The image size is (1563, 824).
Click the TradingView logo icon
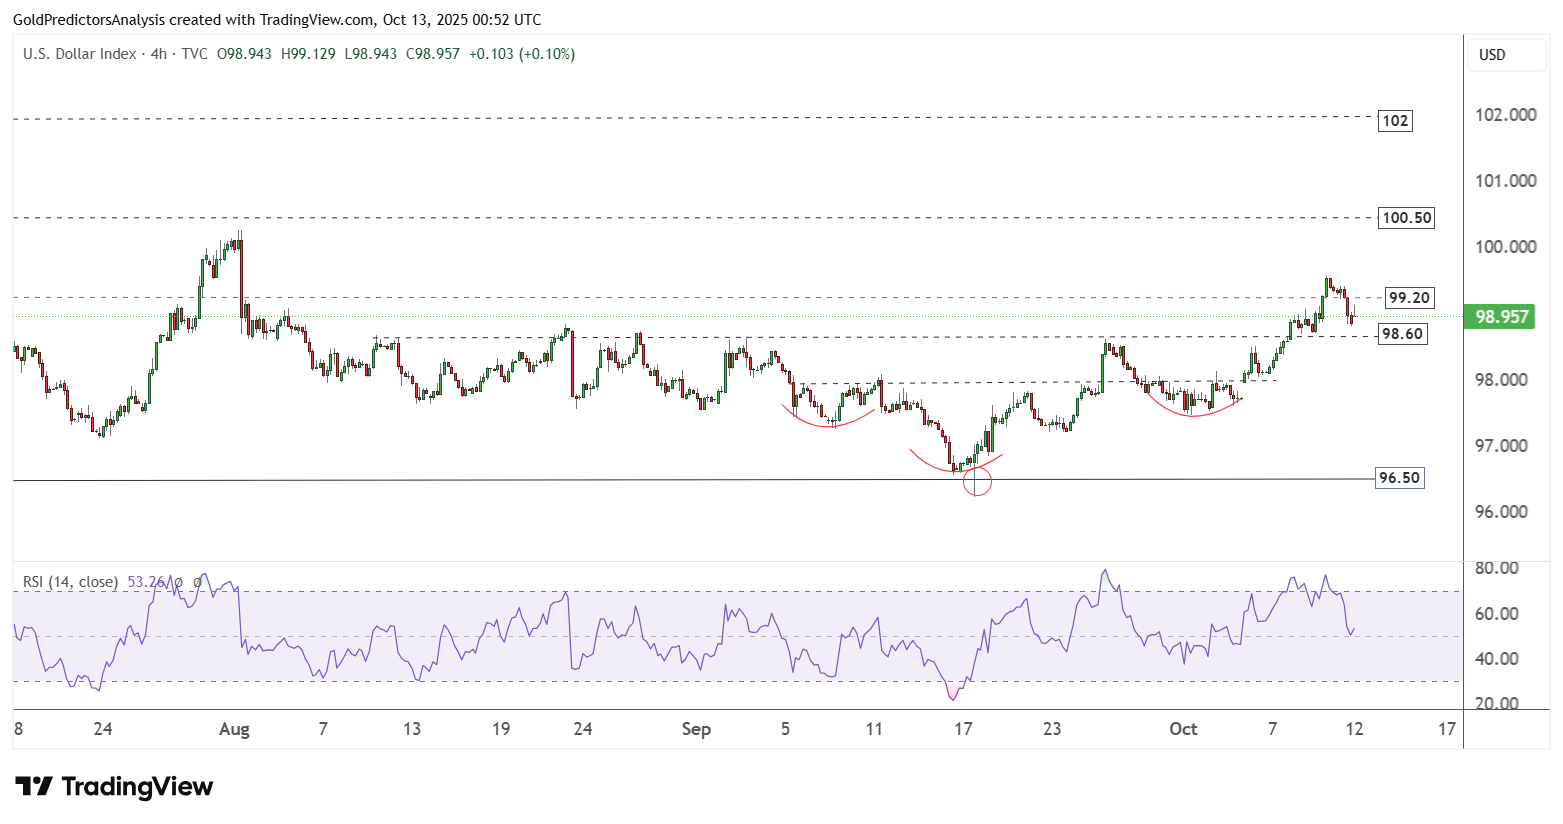coord(34,786)
